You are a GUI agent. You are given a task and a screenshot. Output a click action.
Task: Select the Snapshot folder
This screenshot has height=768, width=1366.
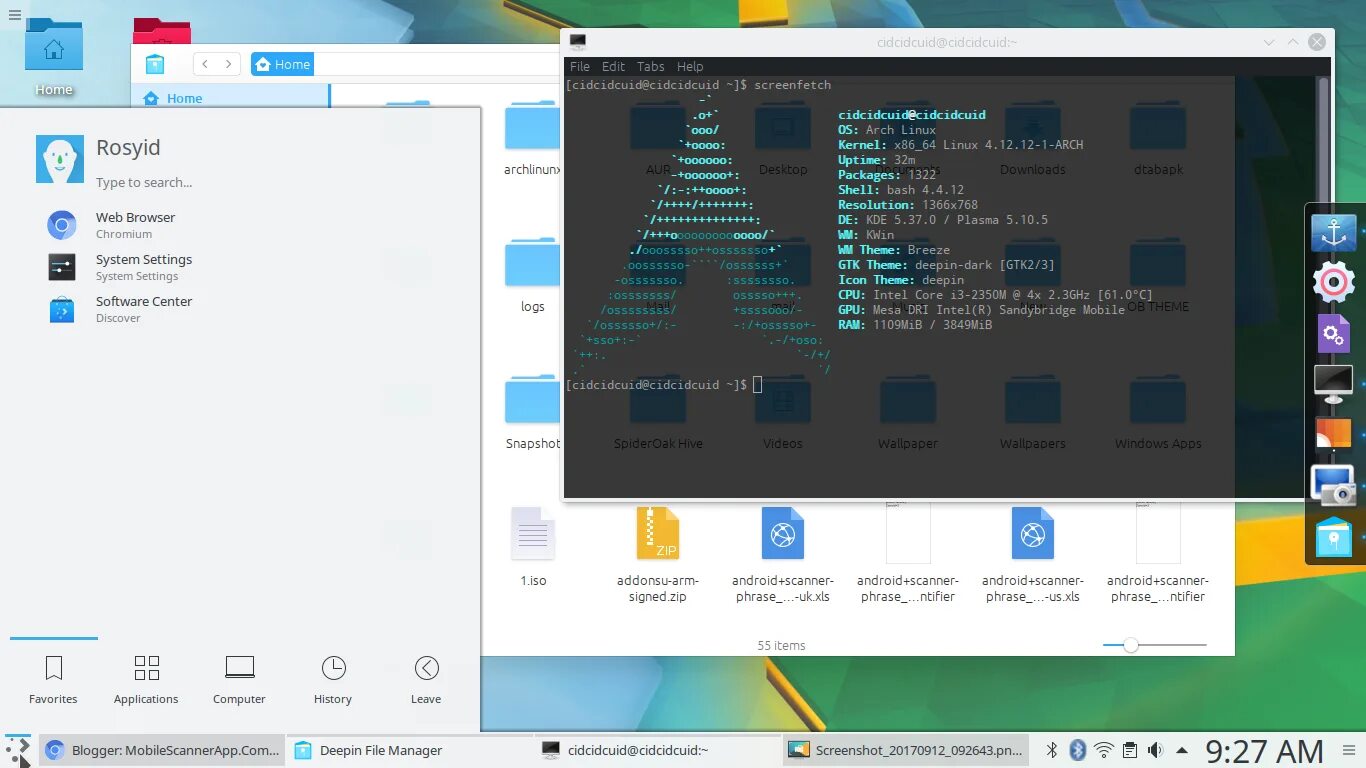tap(533, 413)
